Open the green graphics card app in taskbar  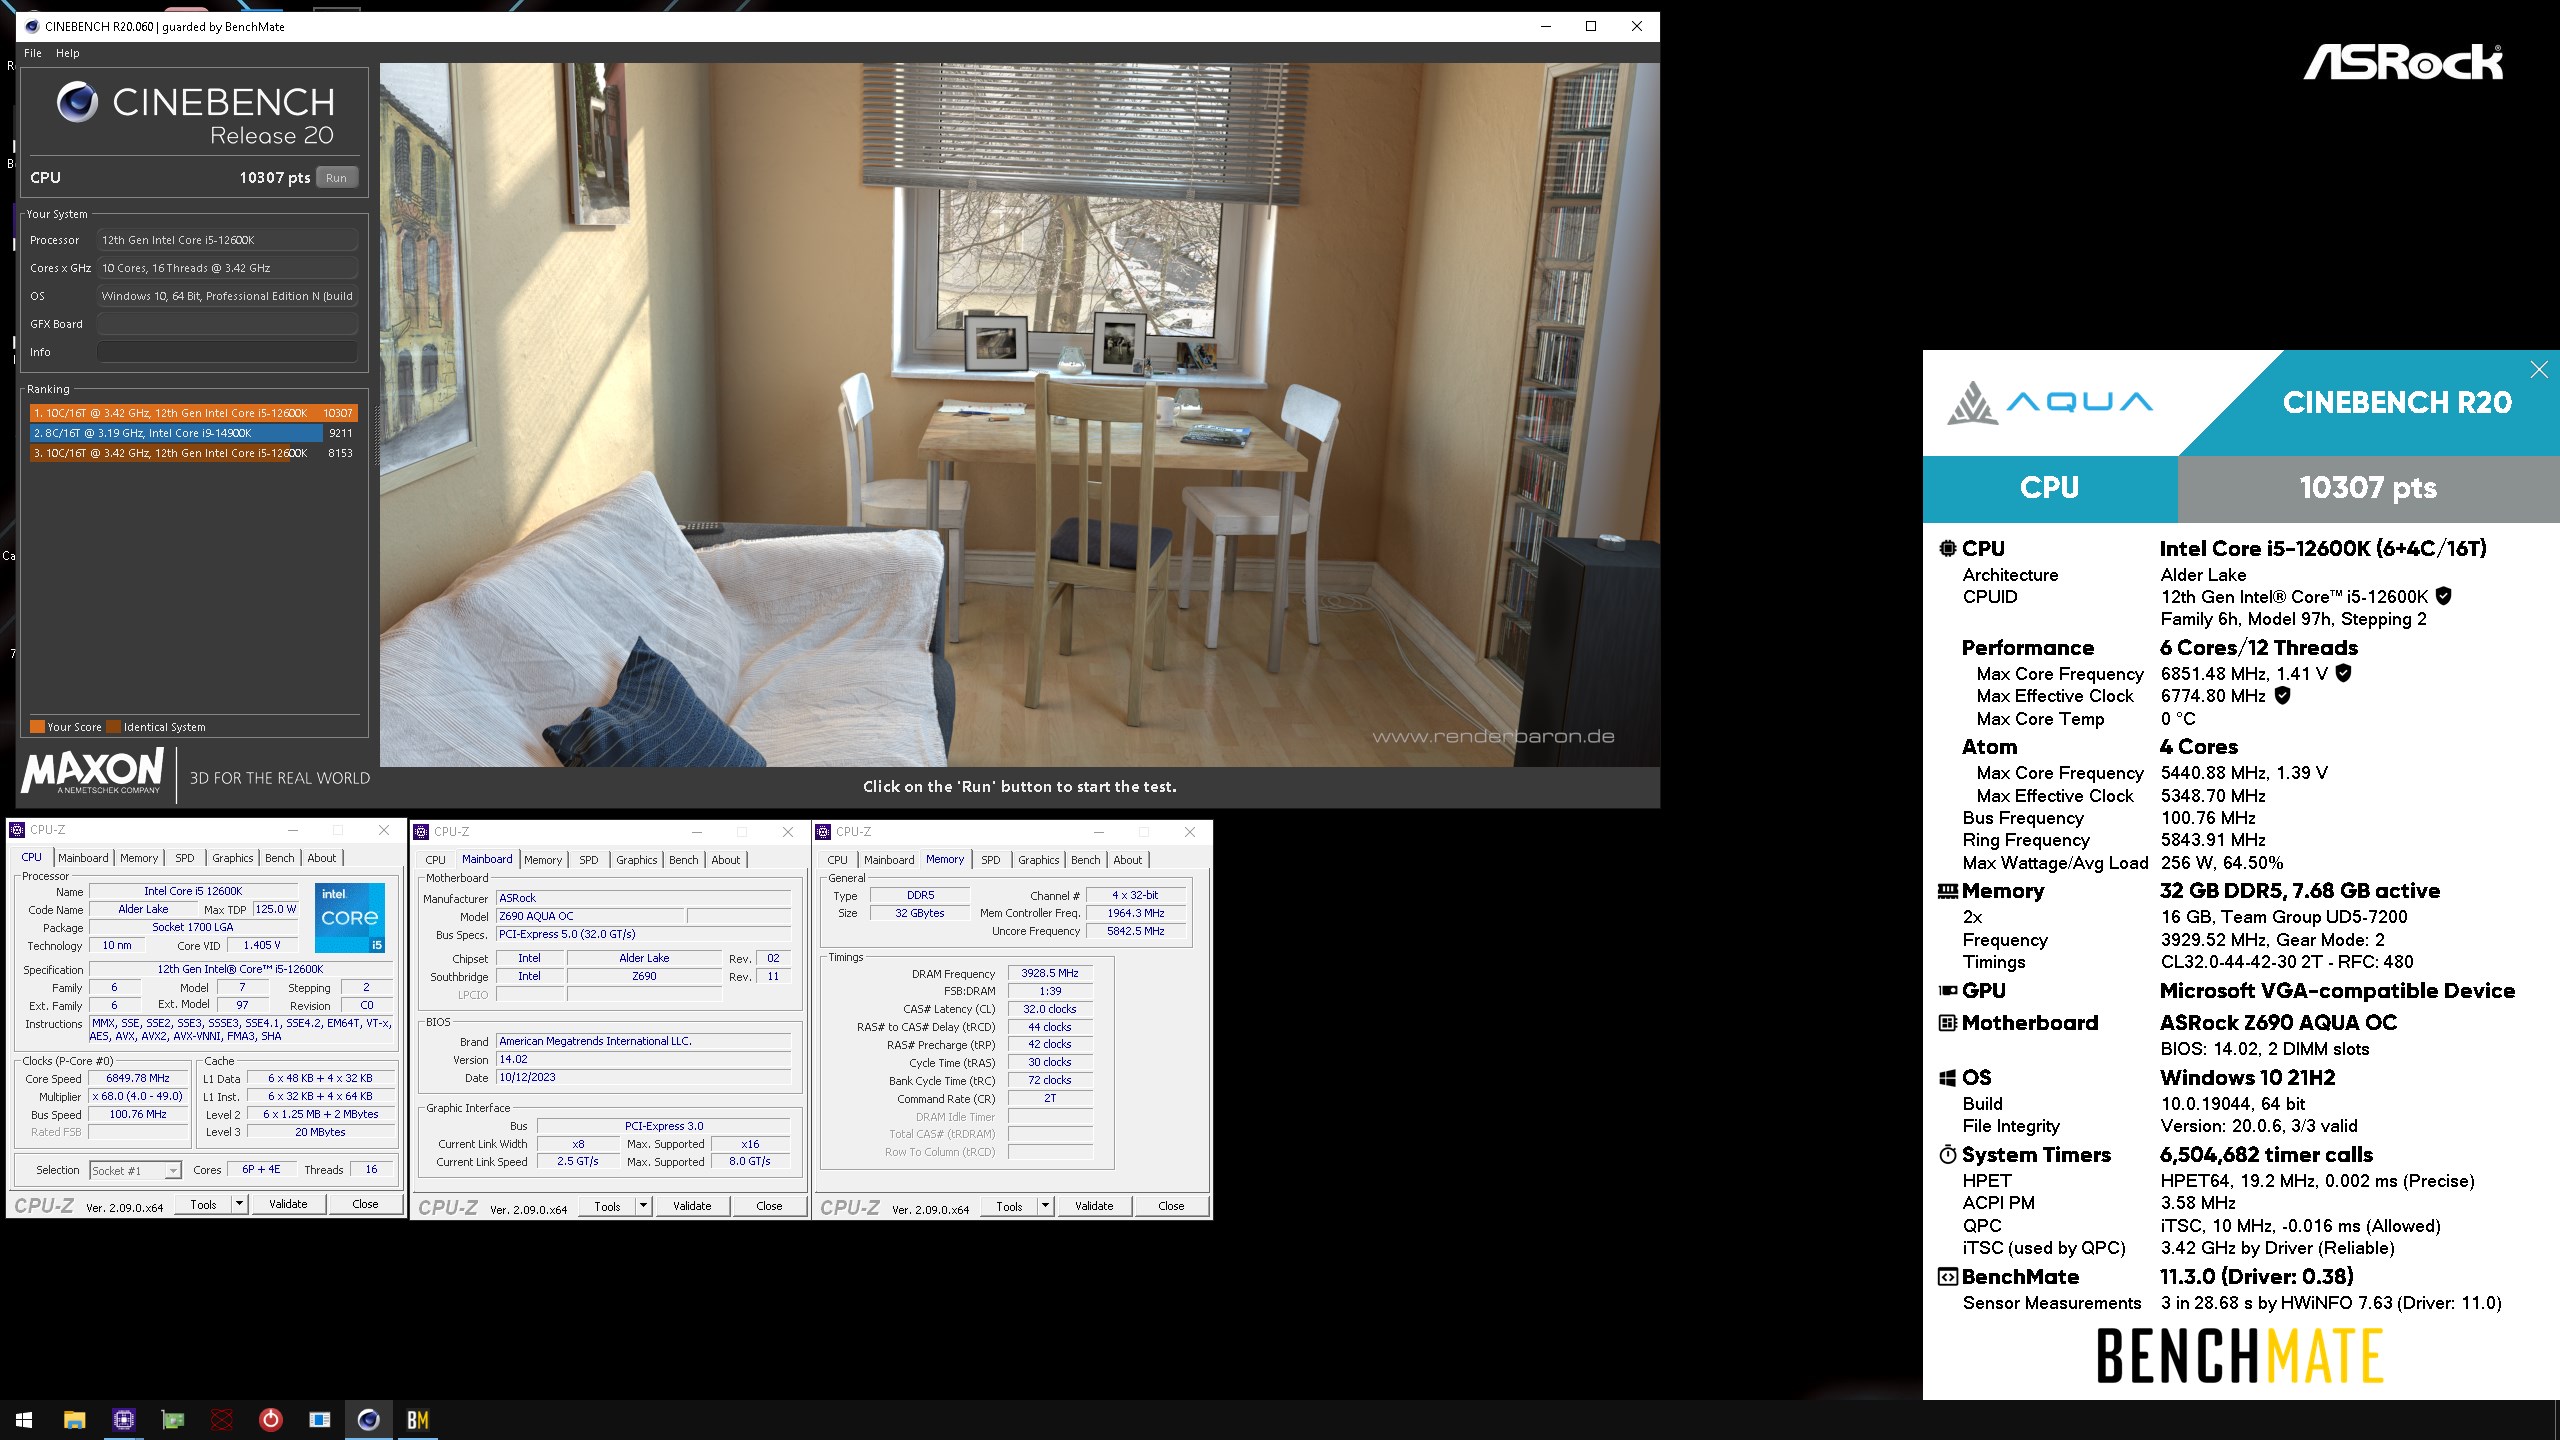pyautogui.click(x=172, y=1420)
